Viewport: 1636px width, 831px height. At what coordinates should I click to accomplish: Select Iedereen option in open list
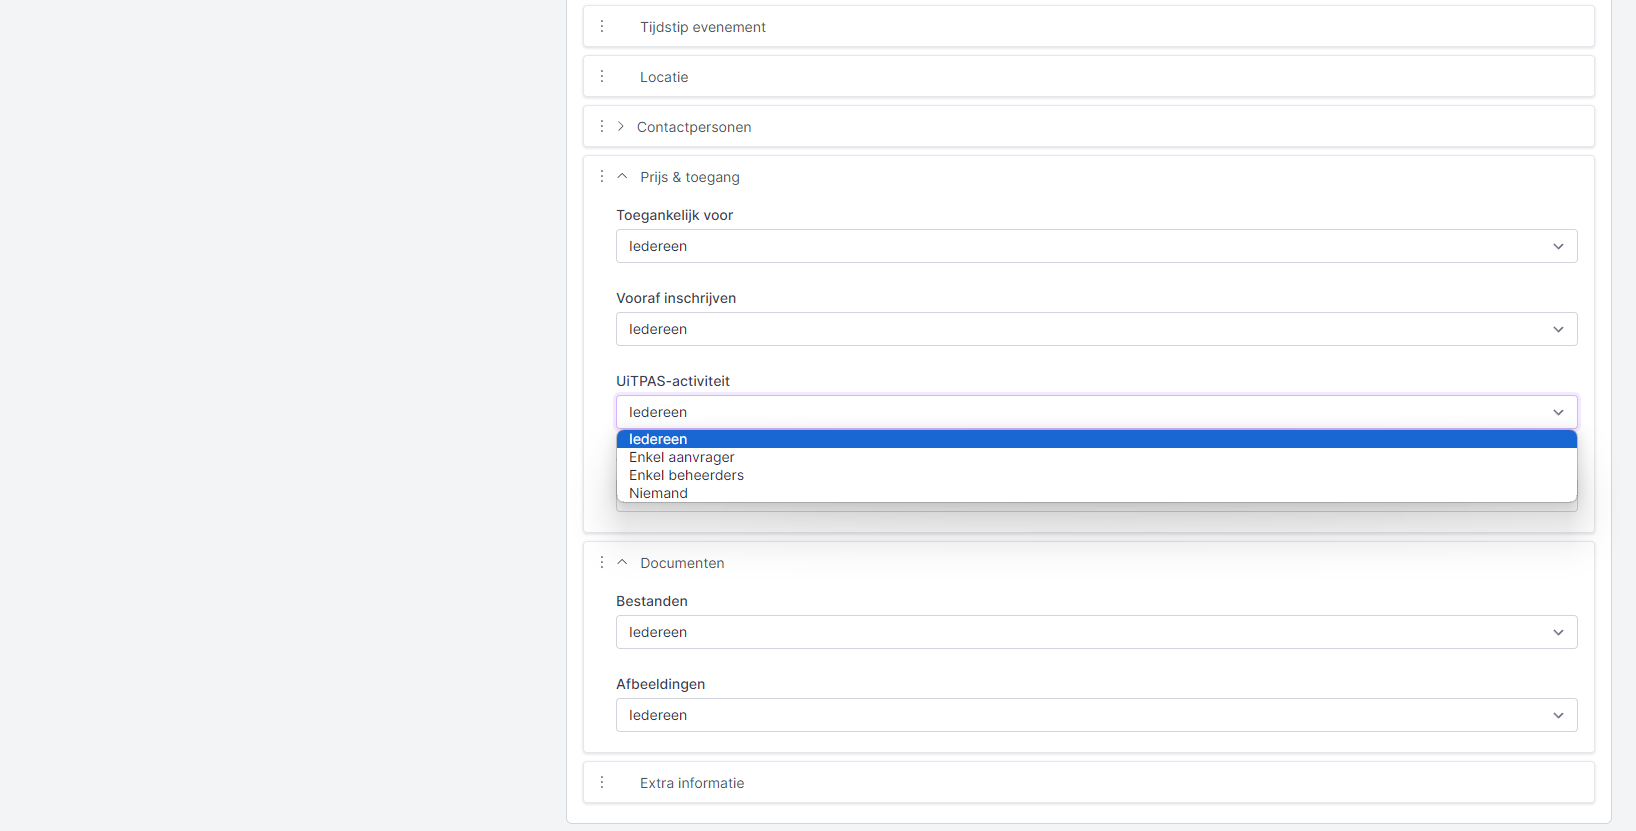tap(658, 439)
